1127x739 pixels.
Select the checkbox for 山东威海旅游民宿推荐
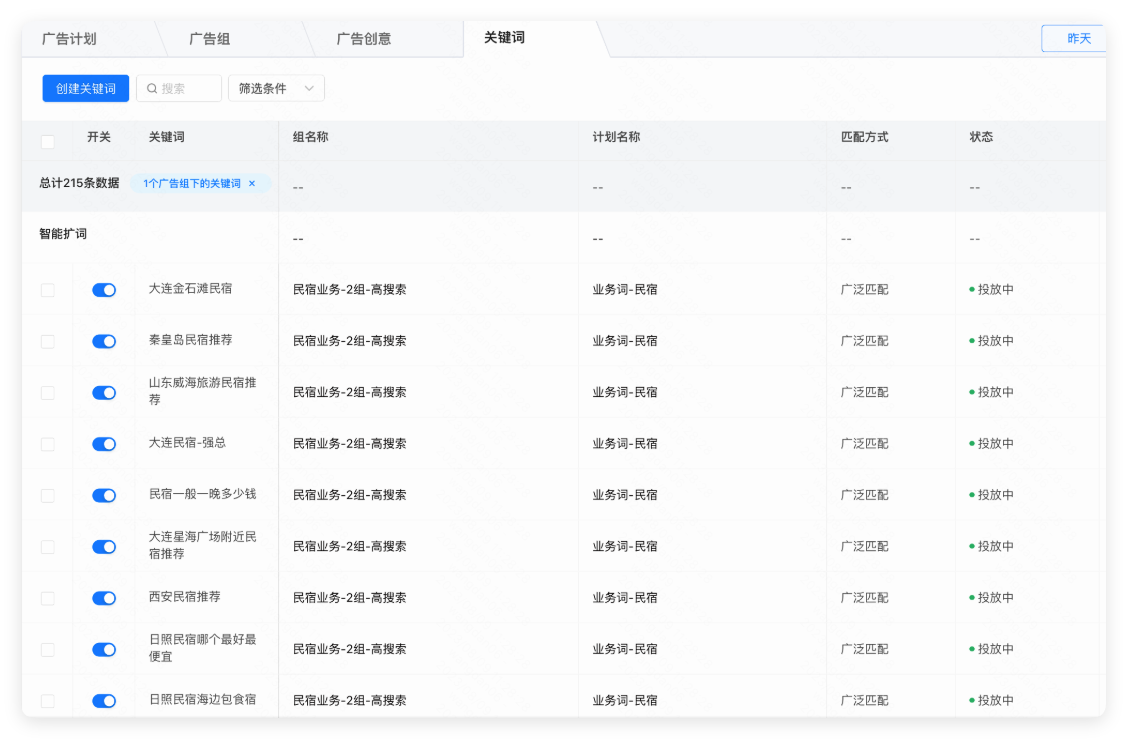tap(47, 393)
